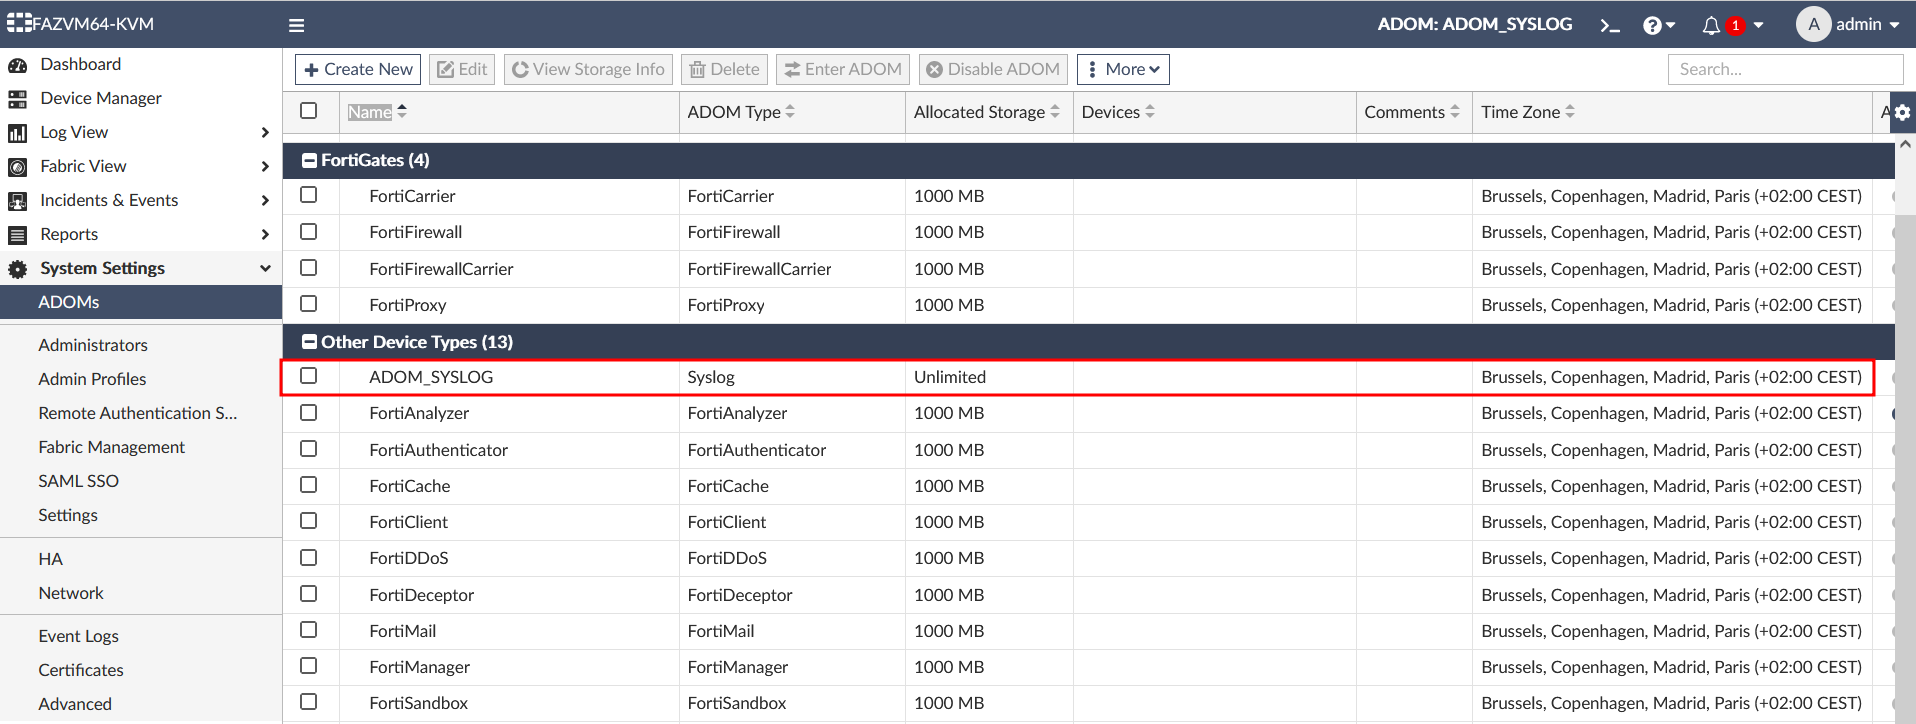Screen dimensions: 1916x724
Task: Go to Event Logs menu item
Action: pyautogui.click(x=78, y=636)
